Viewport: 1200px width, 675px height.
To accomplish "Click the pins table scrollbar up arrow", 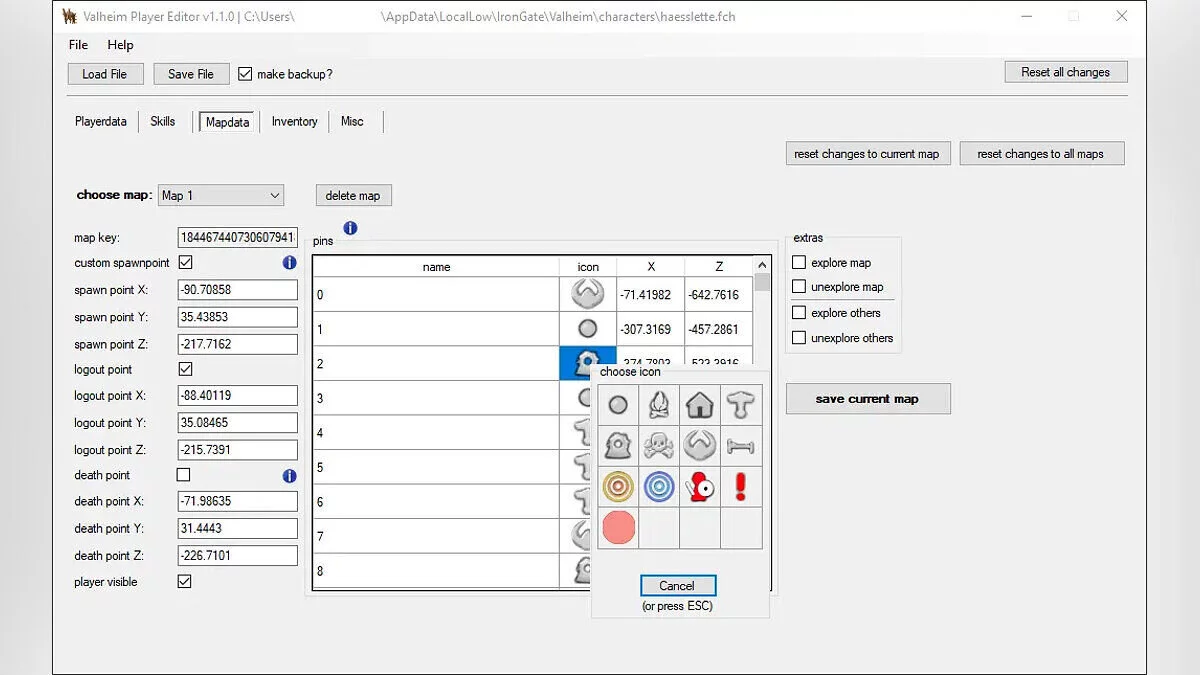I will (763, 266).
